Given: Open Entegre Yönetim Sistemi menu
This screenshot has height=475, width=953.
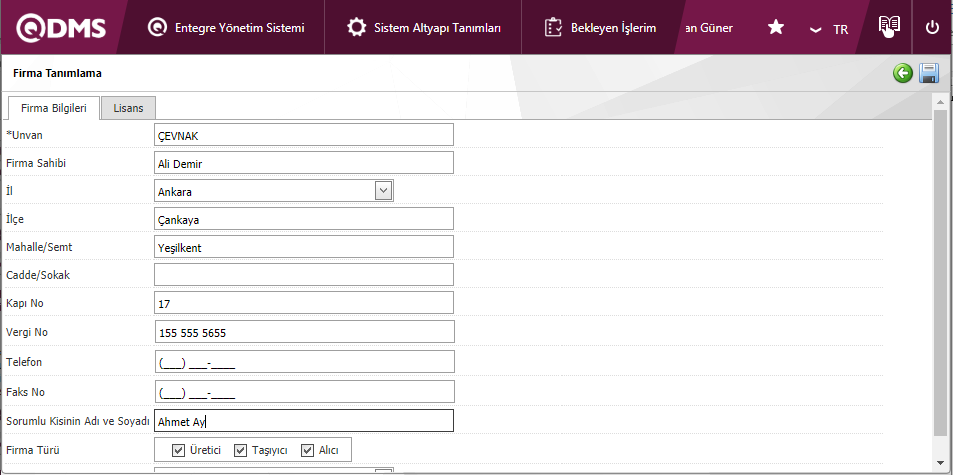Looking at the screenshot, I should [226, 28].
